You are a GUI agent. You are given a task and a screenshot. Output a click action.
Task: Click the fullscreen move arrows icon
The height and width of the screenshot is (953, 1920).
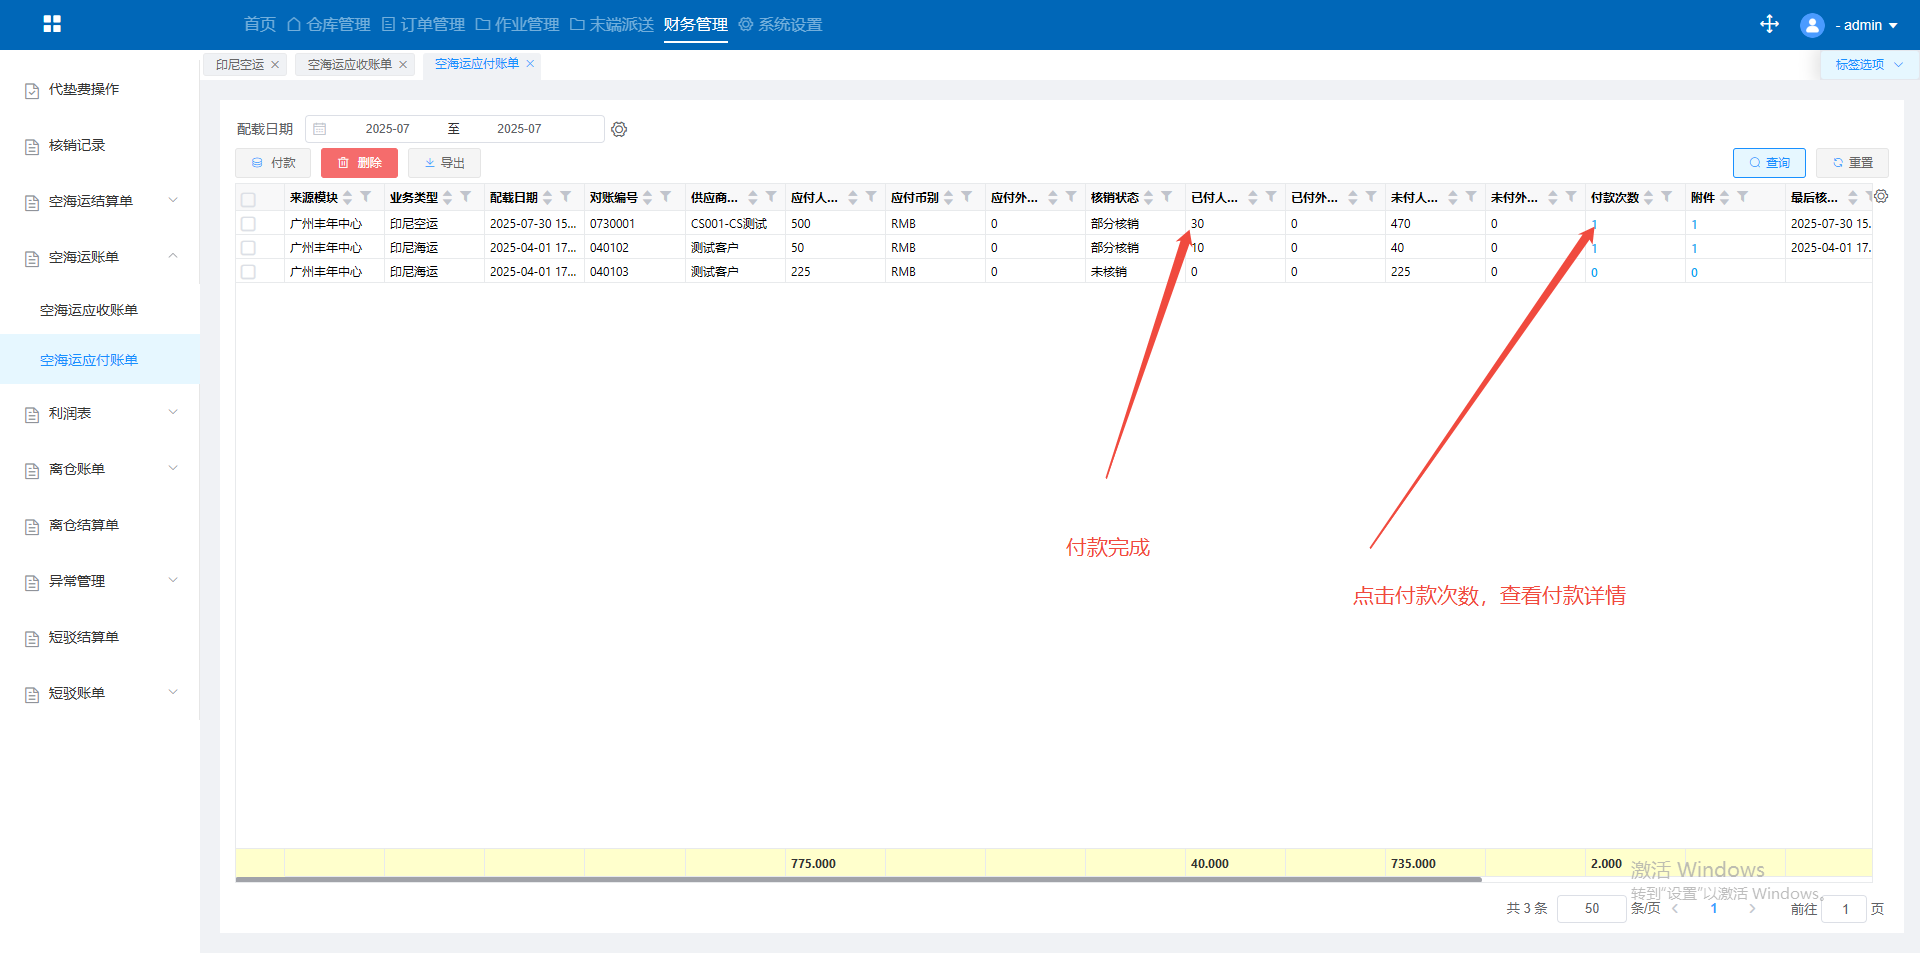[x=1769, y=24]
